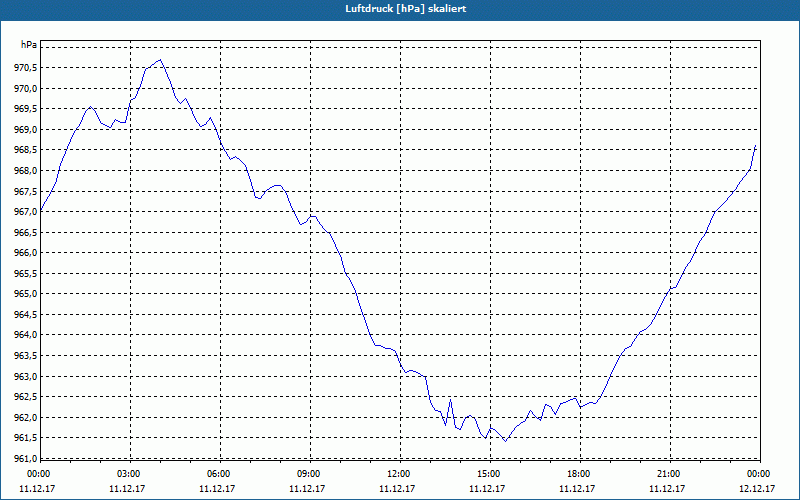The image size is (800, 500).
Task: Click the 961,5 y-axis value
Action: pos(24,438)
